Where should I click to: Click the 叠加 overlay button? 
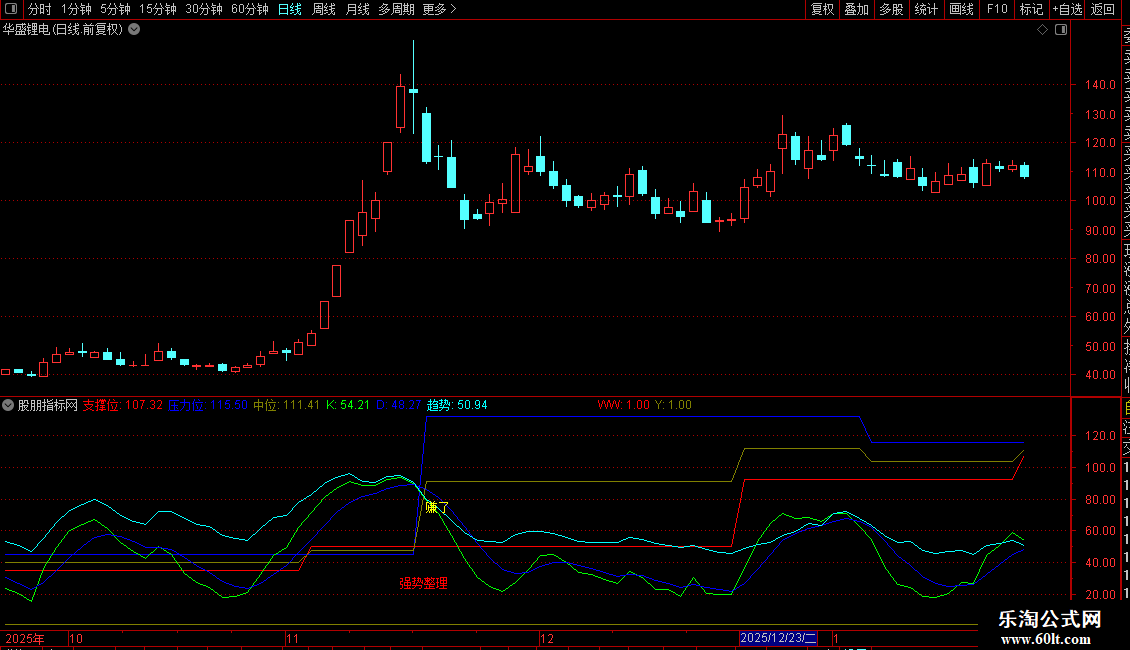pos(857,9)
